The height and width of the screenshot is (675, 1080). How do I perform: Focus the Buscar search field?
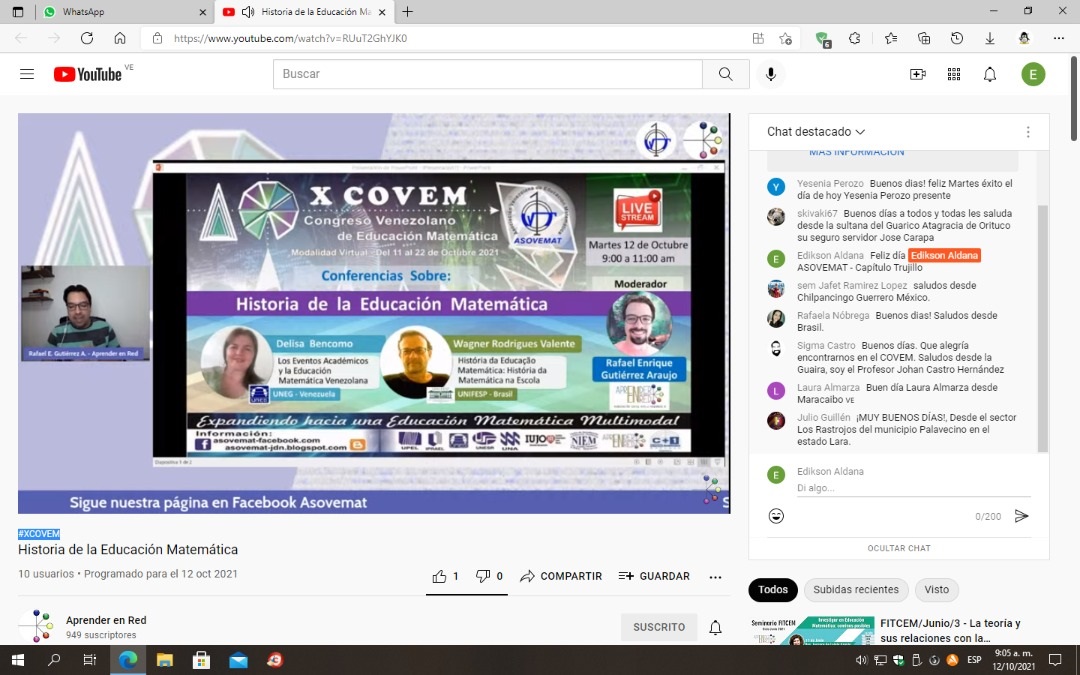[488, 74]
